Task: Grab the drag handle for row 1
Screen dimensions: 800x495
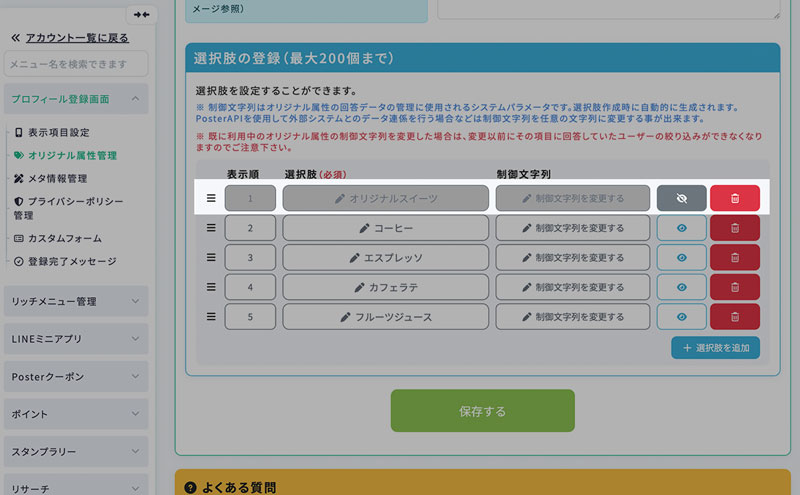Action: tap(211, 198)
